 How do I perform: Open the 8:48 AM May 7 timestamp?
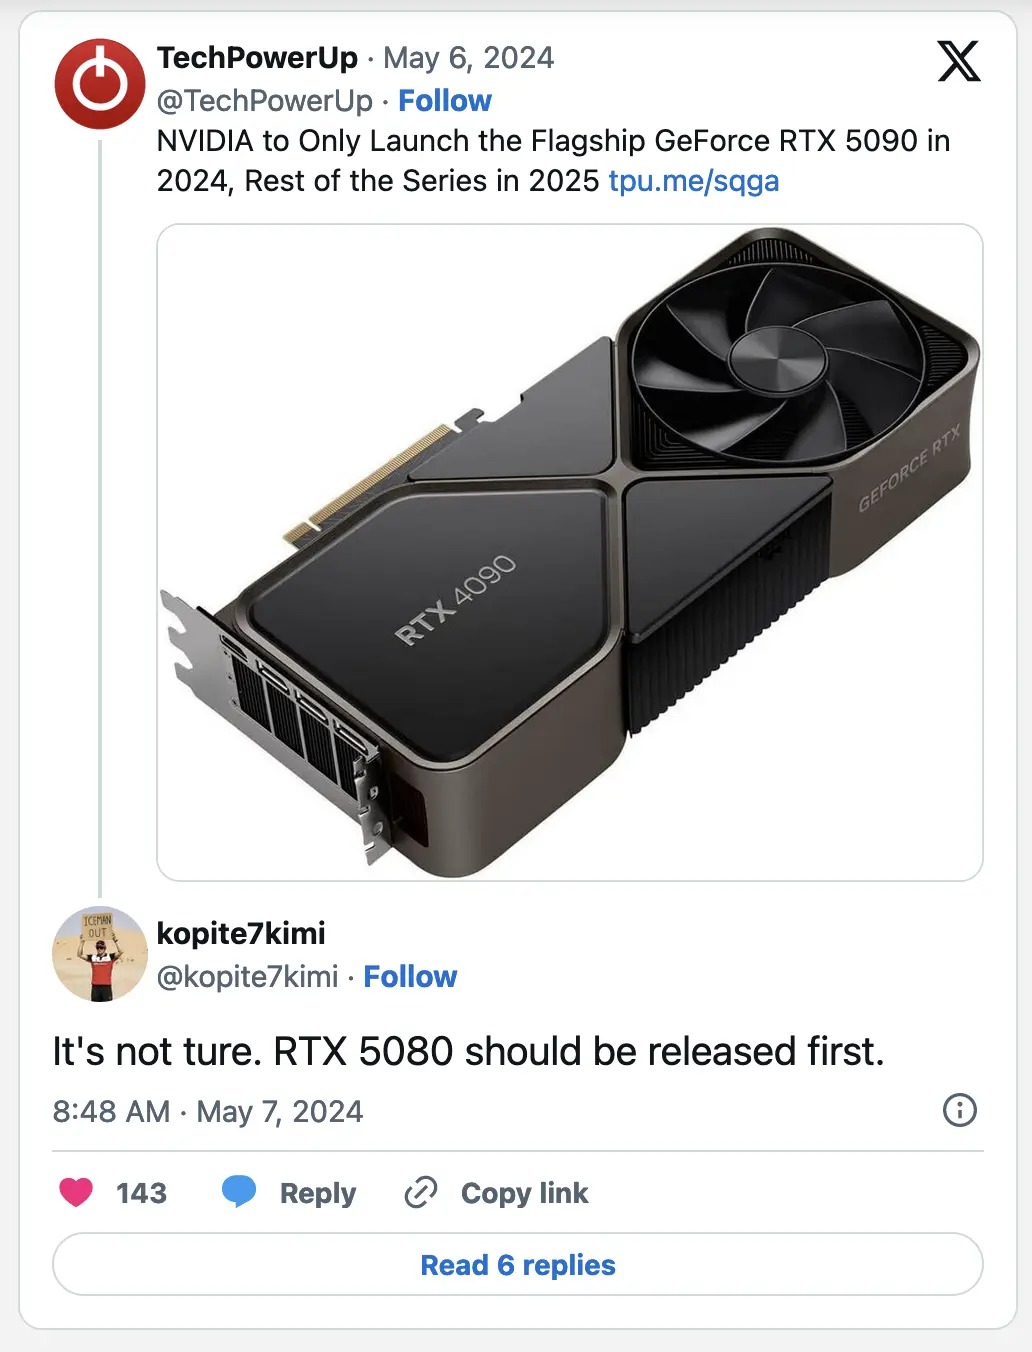[x=208, y=1112]
